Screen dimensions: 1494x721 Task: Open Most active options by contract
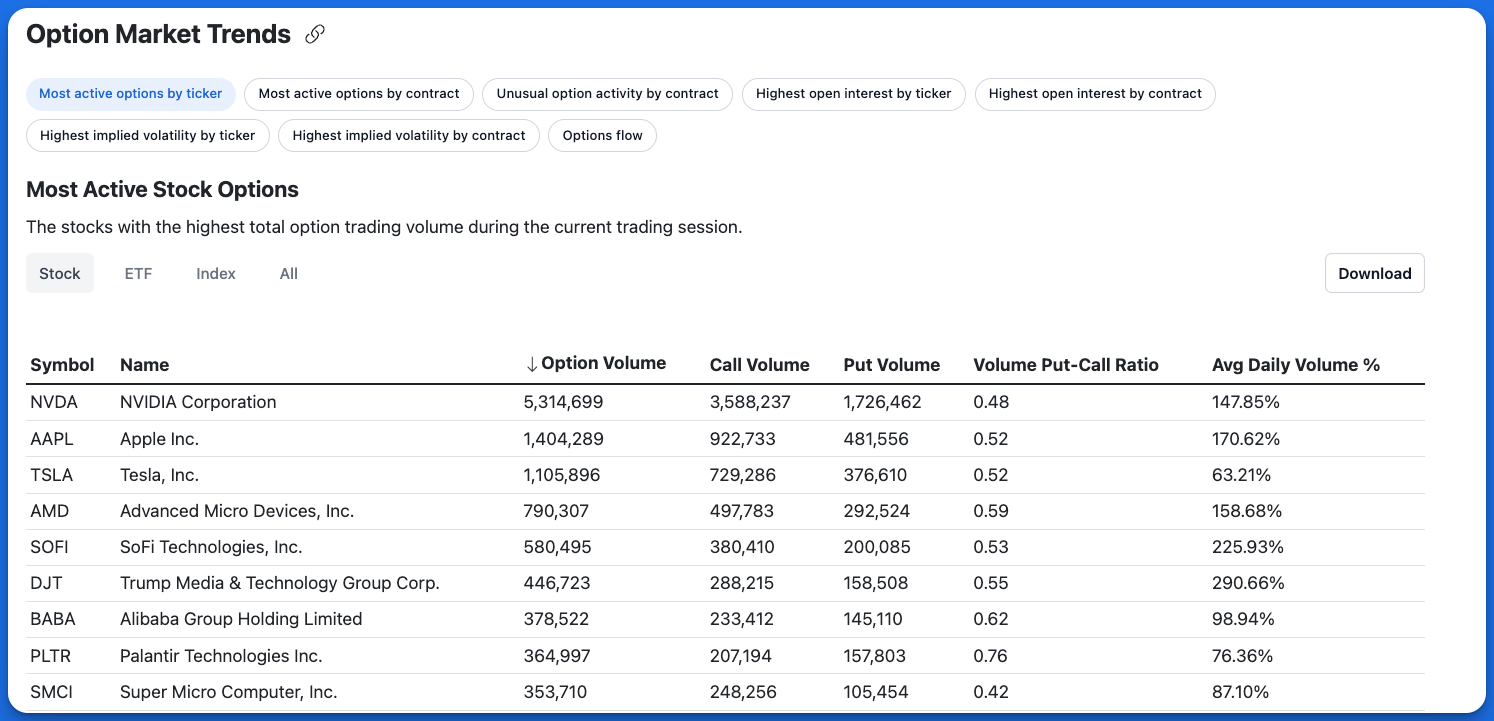359,94
